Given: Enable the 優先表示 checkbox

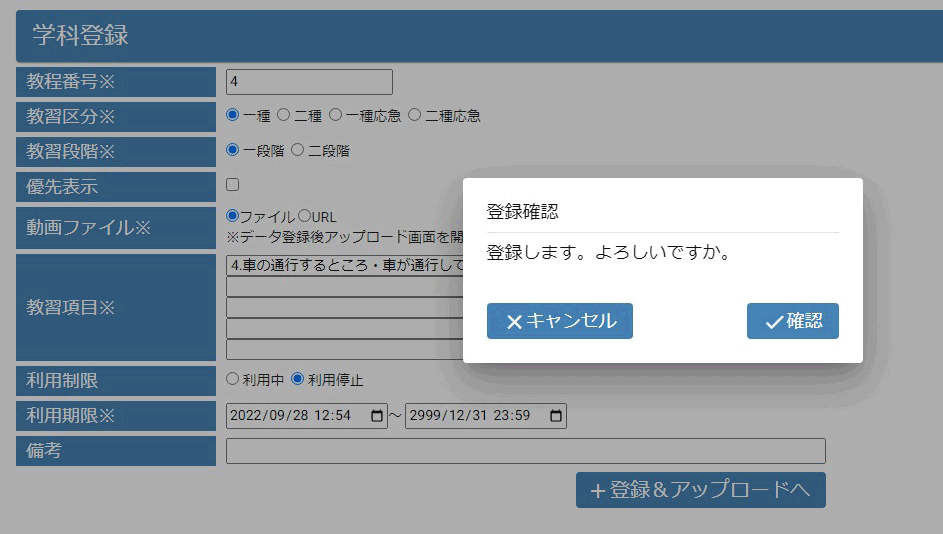Looking at the screenshot, I should coord(233,185).
